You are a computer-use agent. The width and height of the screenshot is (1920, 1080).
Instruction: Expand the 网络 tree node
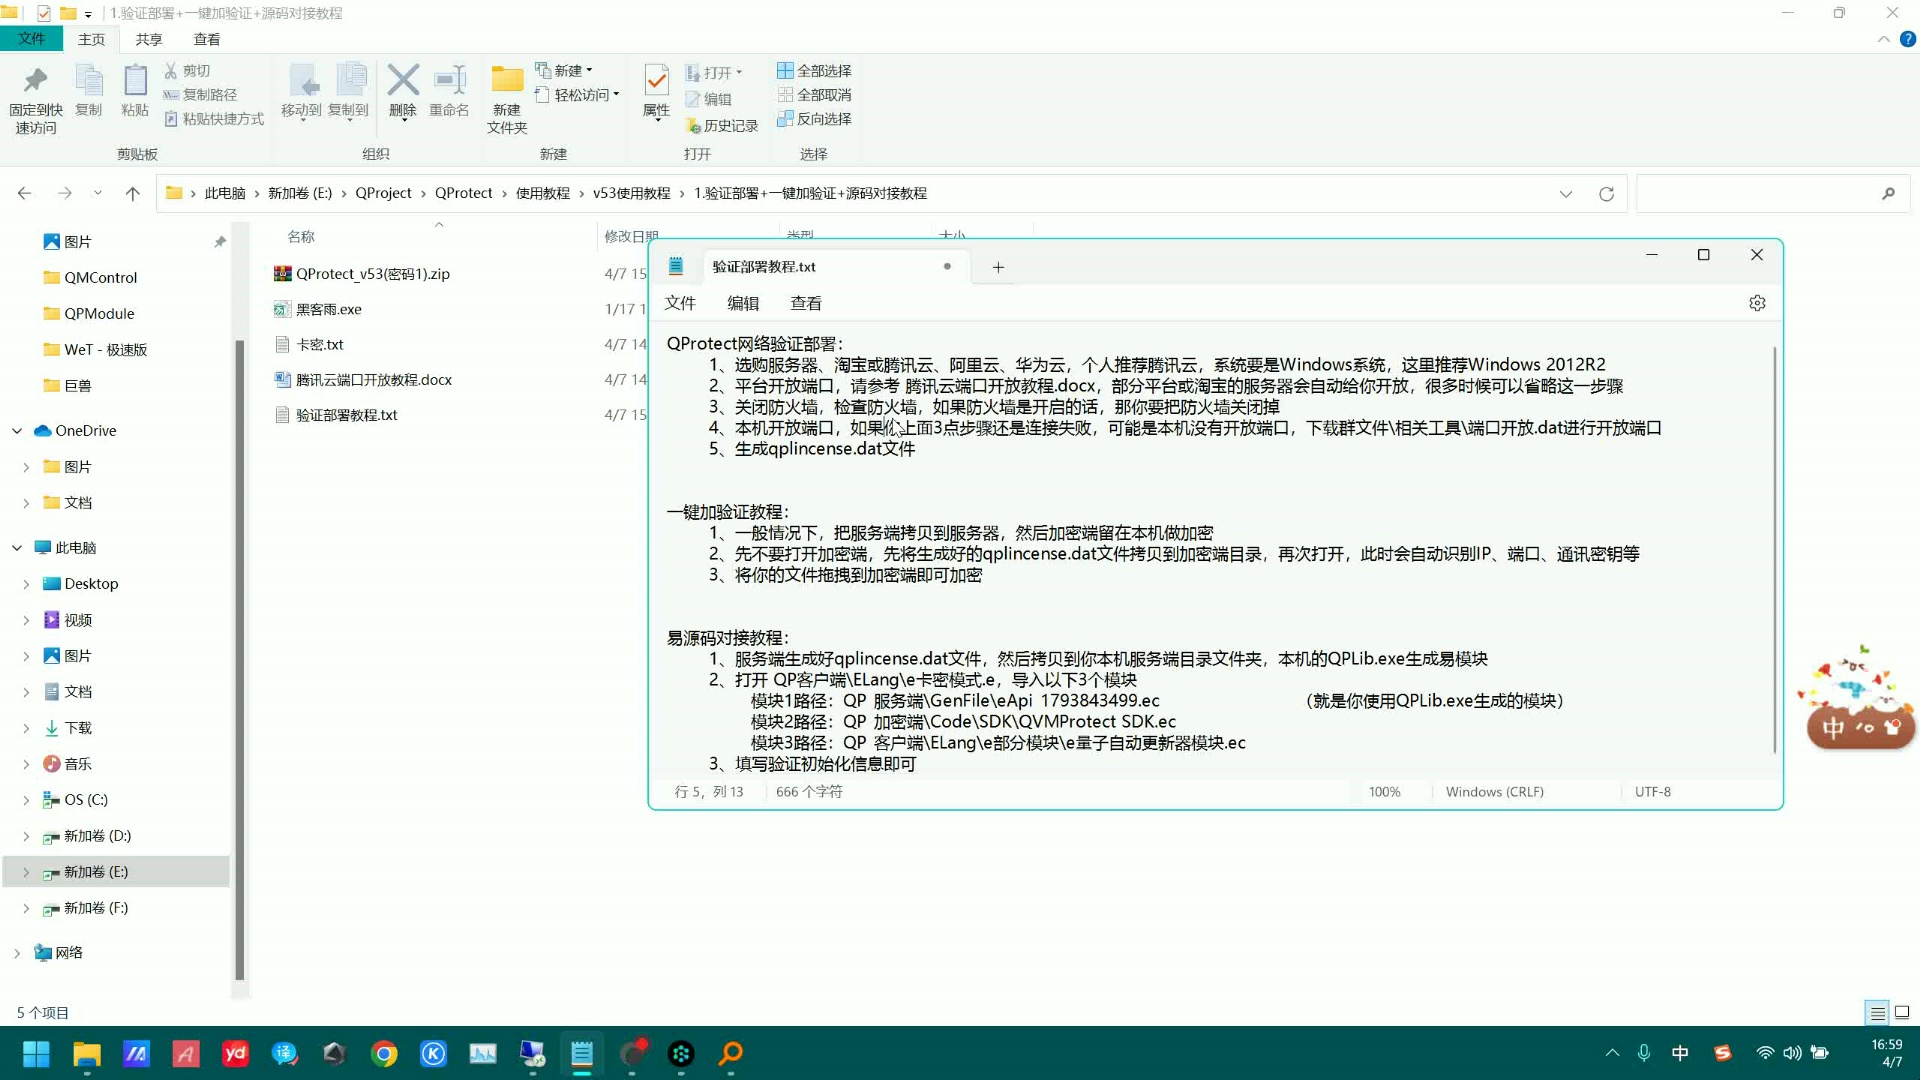click(x=17, y=953)
